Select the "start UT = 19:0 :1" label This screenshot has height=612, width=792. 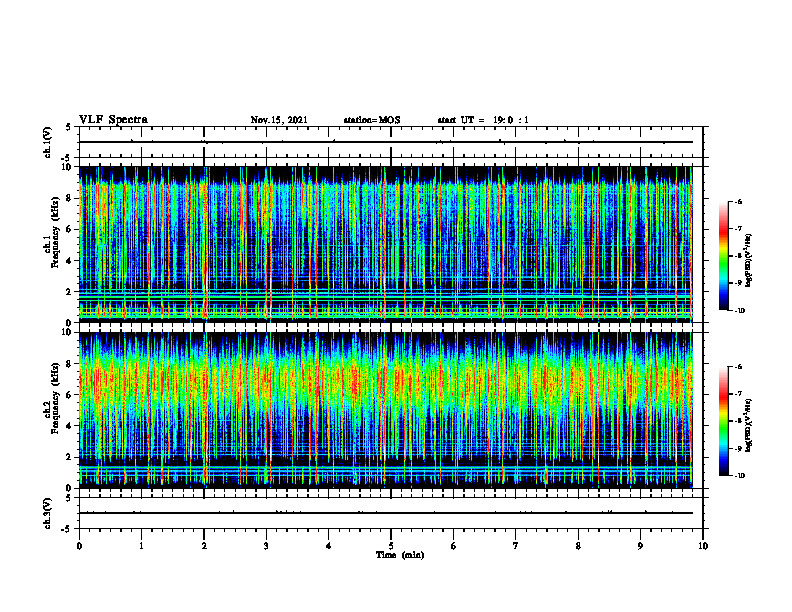483,120
